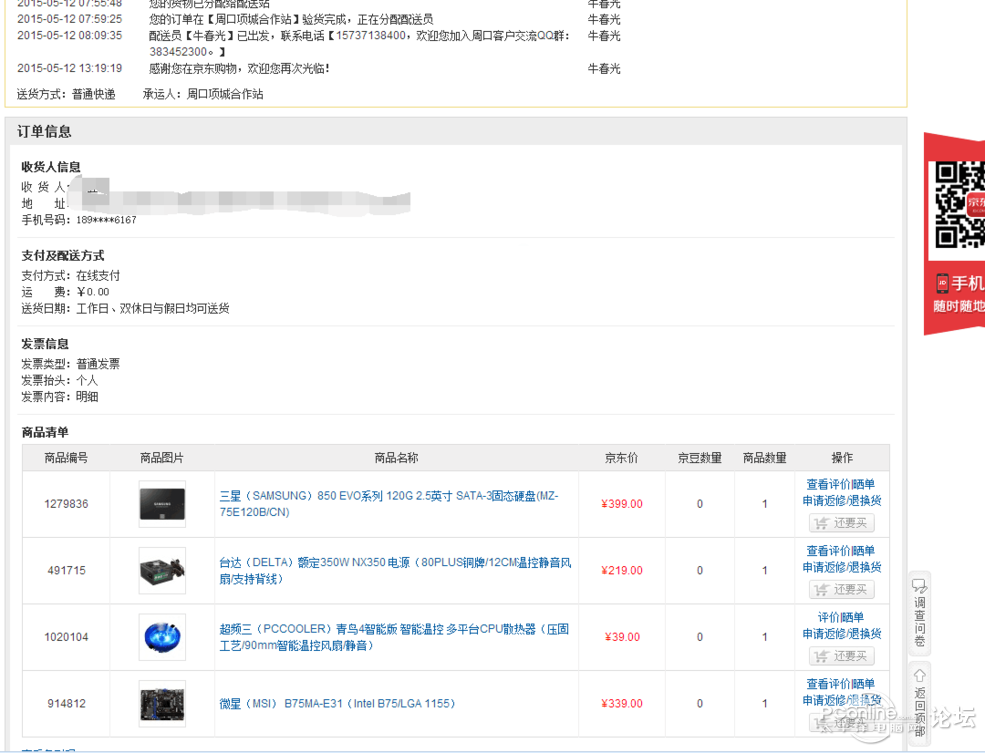Click the ¥399.00 price

(x=622, y=504)
